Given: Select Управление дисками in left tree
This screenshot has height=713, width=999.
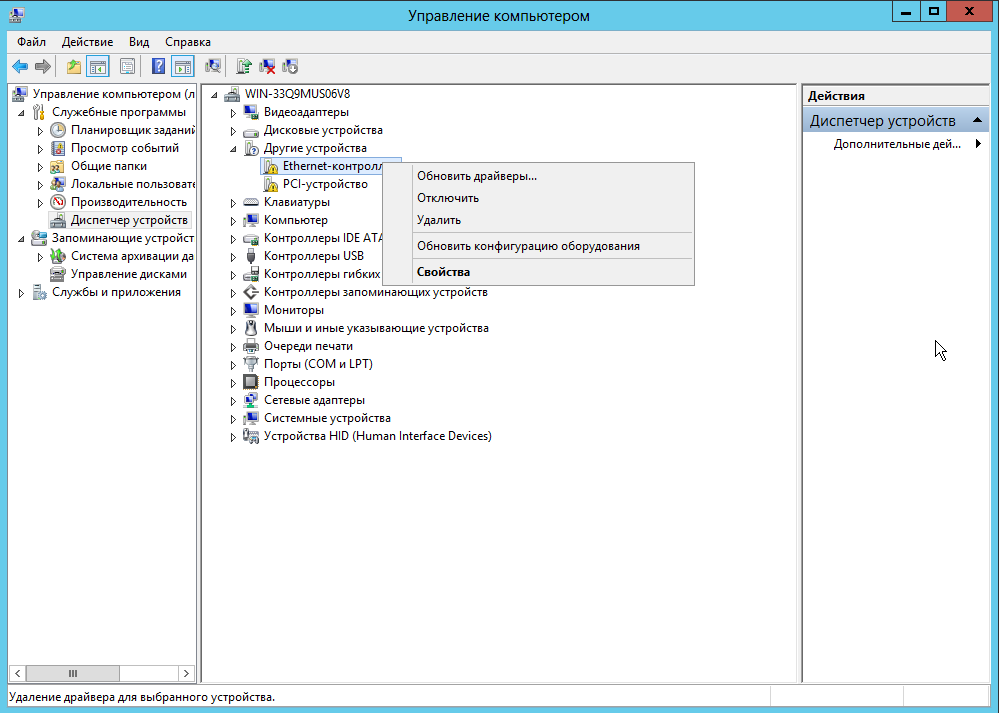Looking at the screenshot, I should (128, 274).
